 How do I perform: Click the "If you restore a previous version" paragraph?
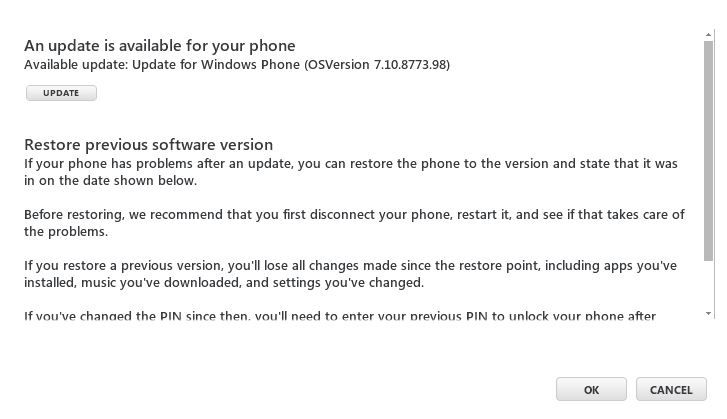[350, 274]
